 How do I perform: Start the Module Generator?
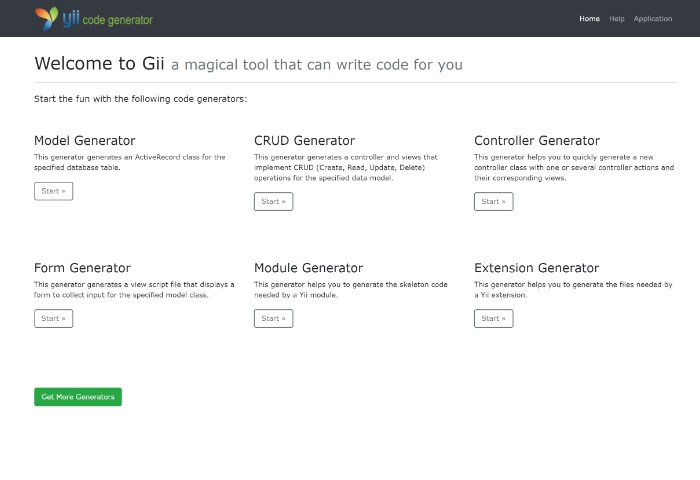pos(273,318)
